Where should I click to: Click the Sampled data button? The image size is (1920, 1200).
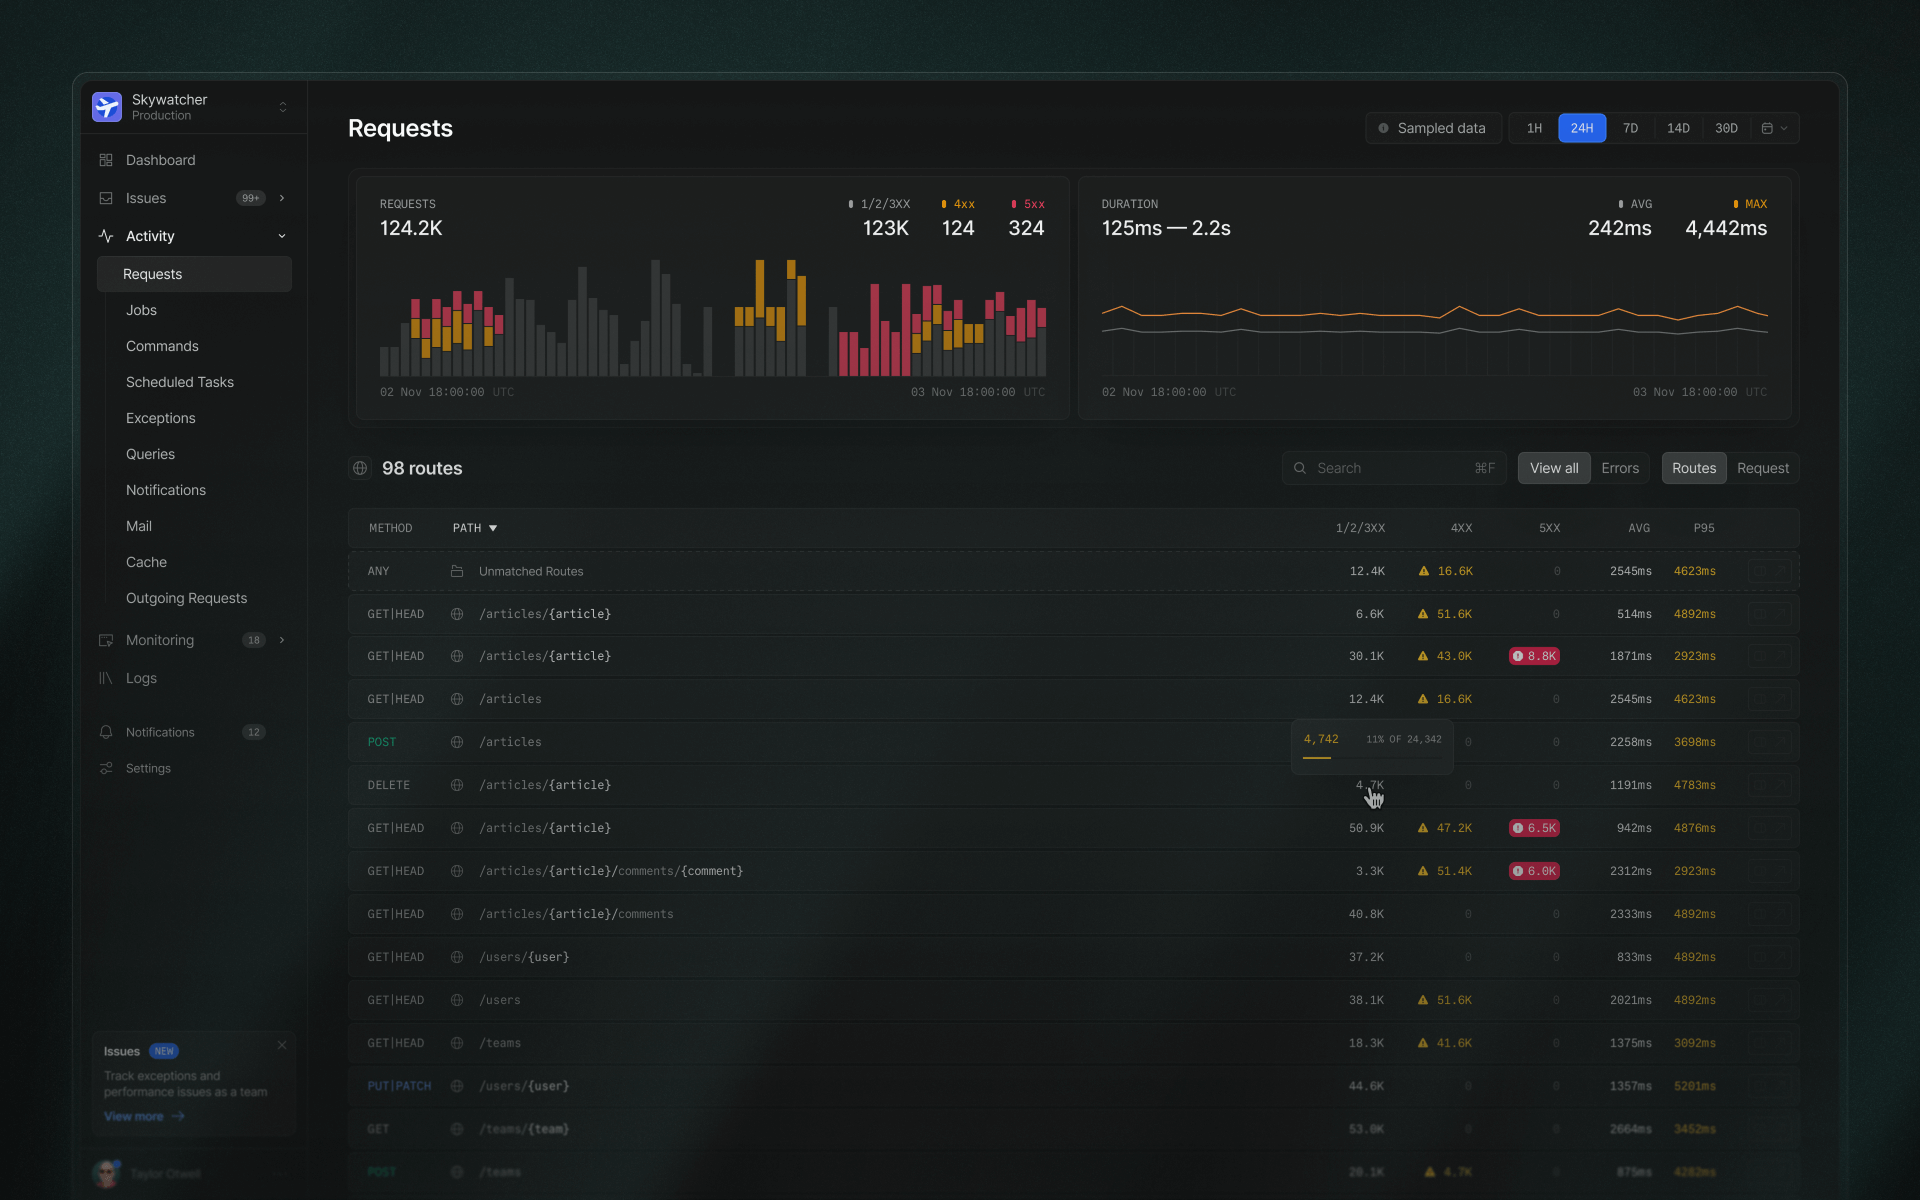point(1432,128)
